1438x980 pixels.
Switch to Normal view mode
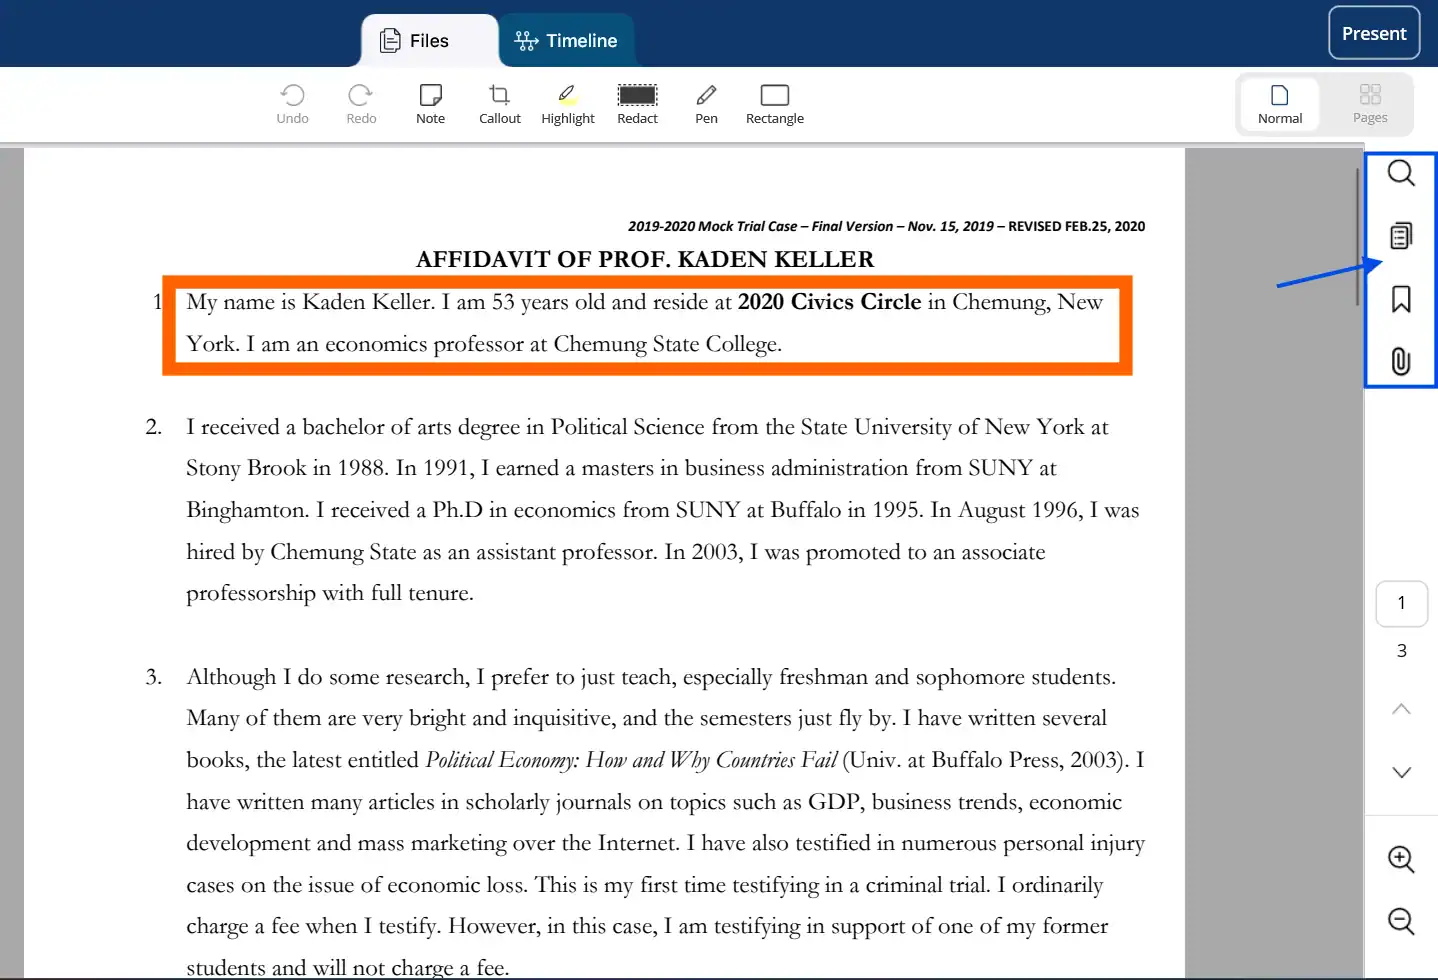click(1280, 104)
